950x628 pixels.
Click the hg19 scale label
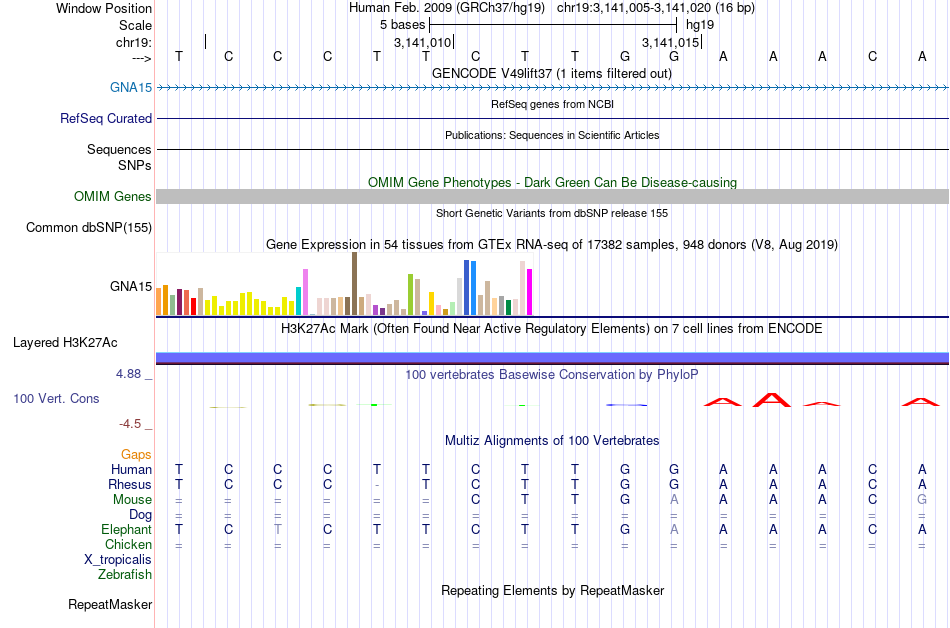point(700,25)
